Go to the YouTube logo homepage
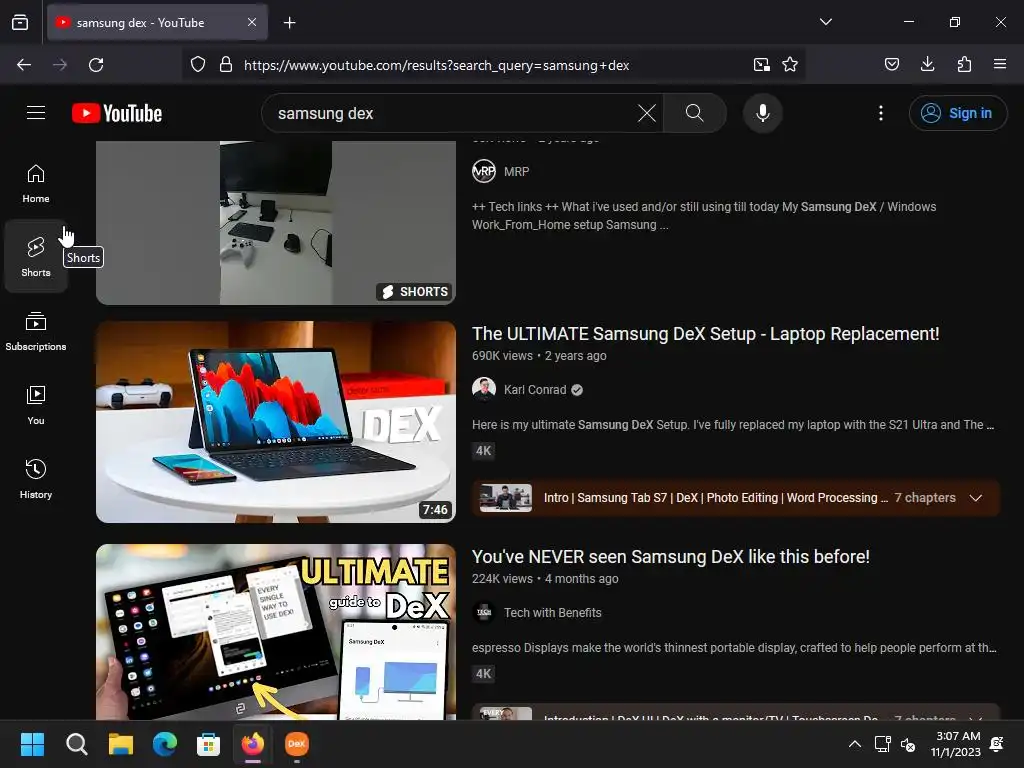 (117, 113)
